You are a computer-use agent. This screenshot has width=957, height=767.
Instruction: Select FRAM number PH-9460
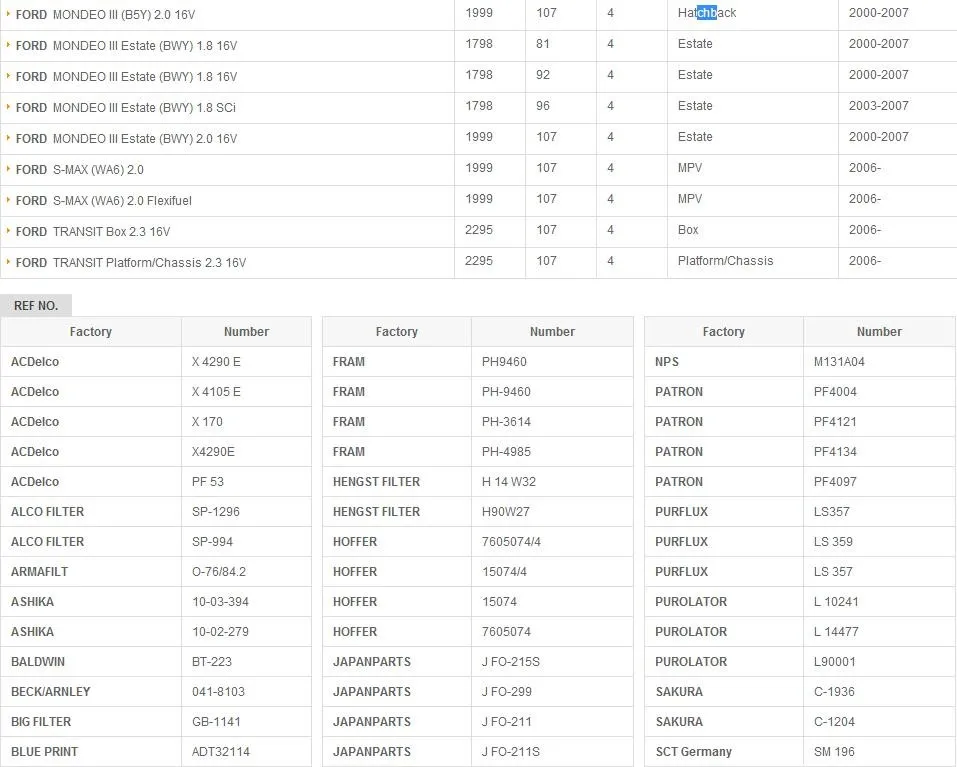(506, 392)
